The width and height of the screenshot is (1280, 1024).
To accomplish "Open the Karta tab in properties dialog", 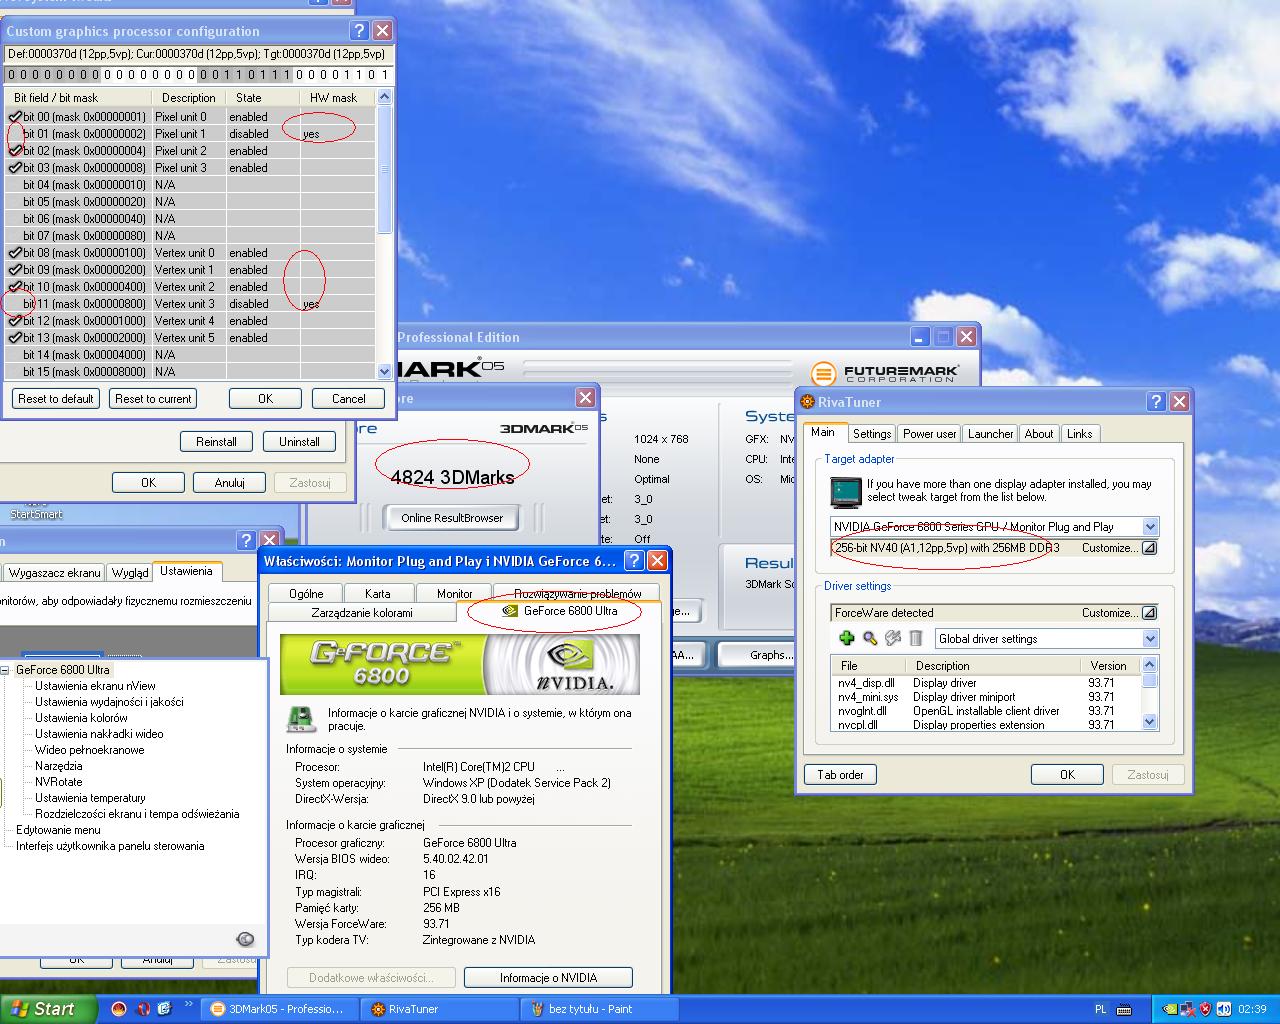I will (378, 594).
